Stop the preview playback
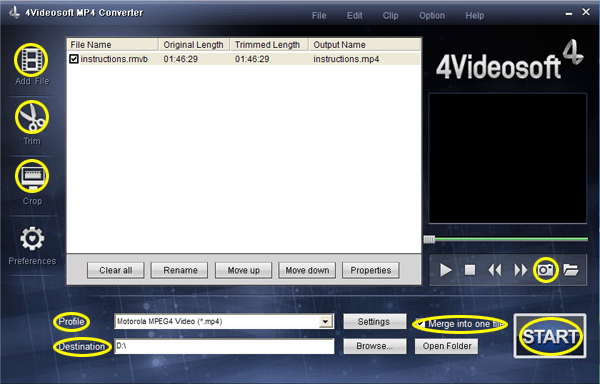This screenshot has height=384, width=600. click(470, 270)
